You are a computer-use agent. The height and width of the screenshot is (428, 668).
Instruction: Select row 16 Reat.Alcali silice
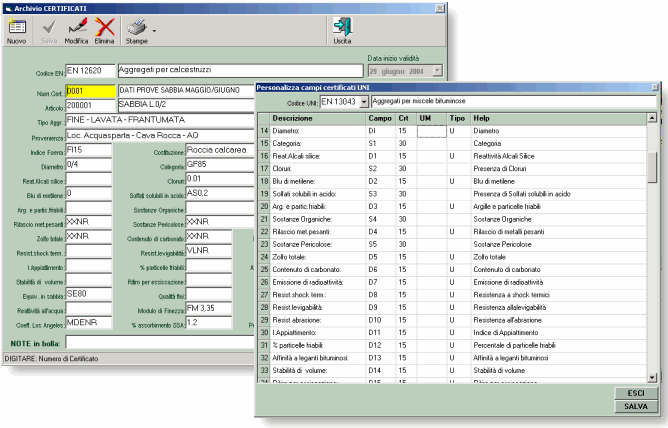point(452,156)
